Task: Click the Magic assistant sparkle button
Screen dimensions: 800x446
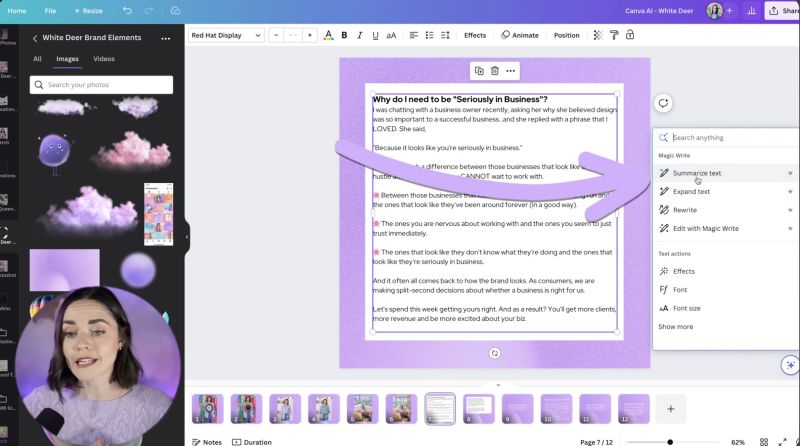Action: point(790,365)
